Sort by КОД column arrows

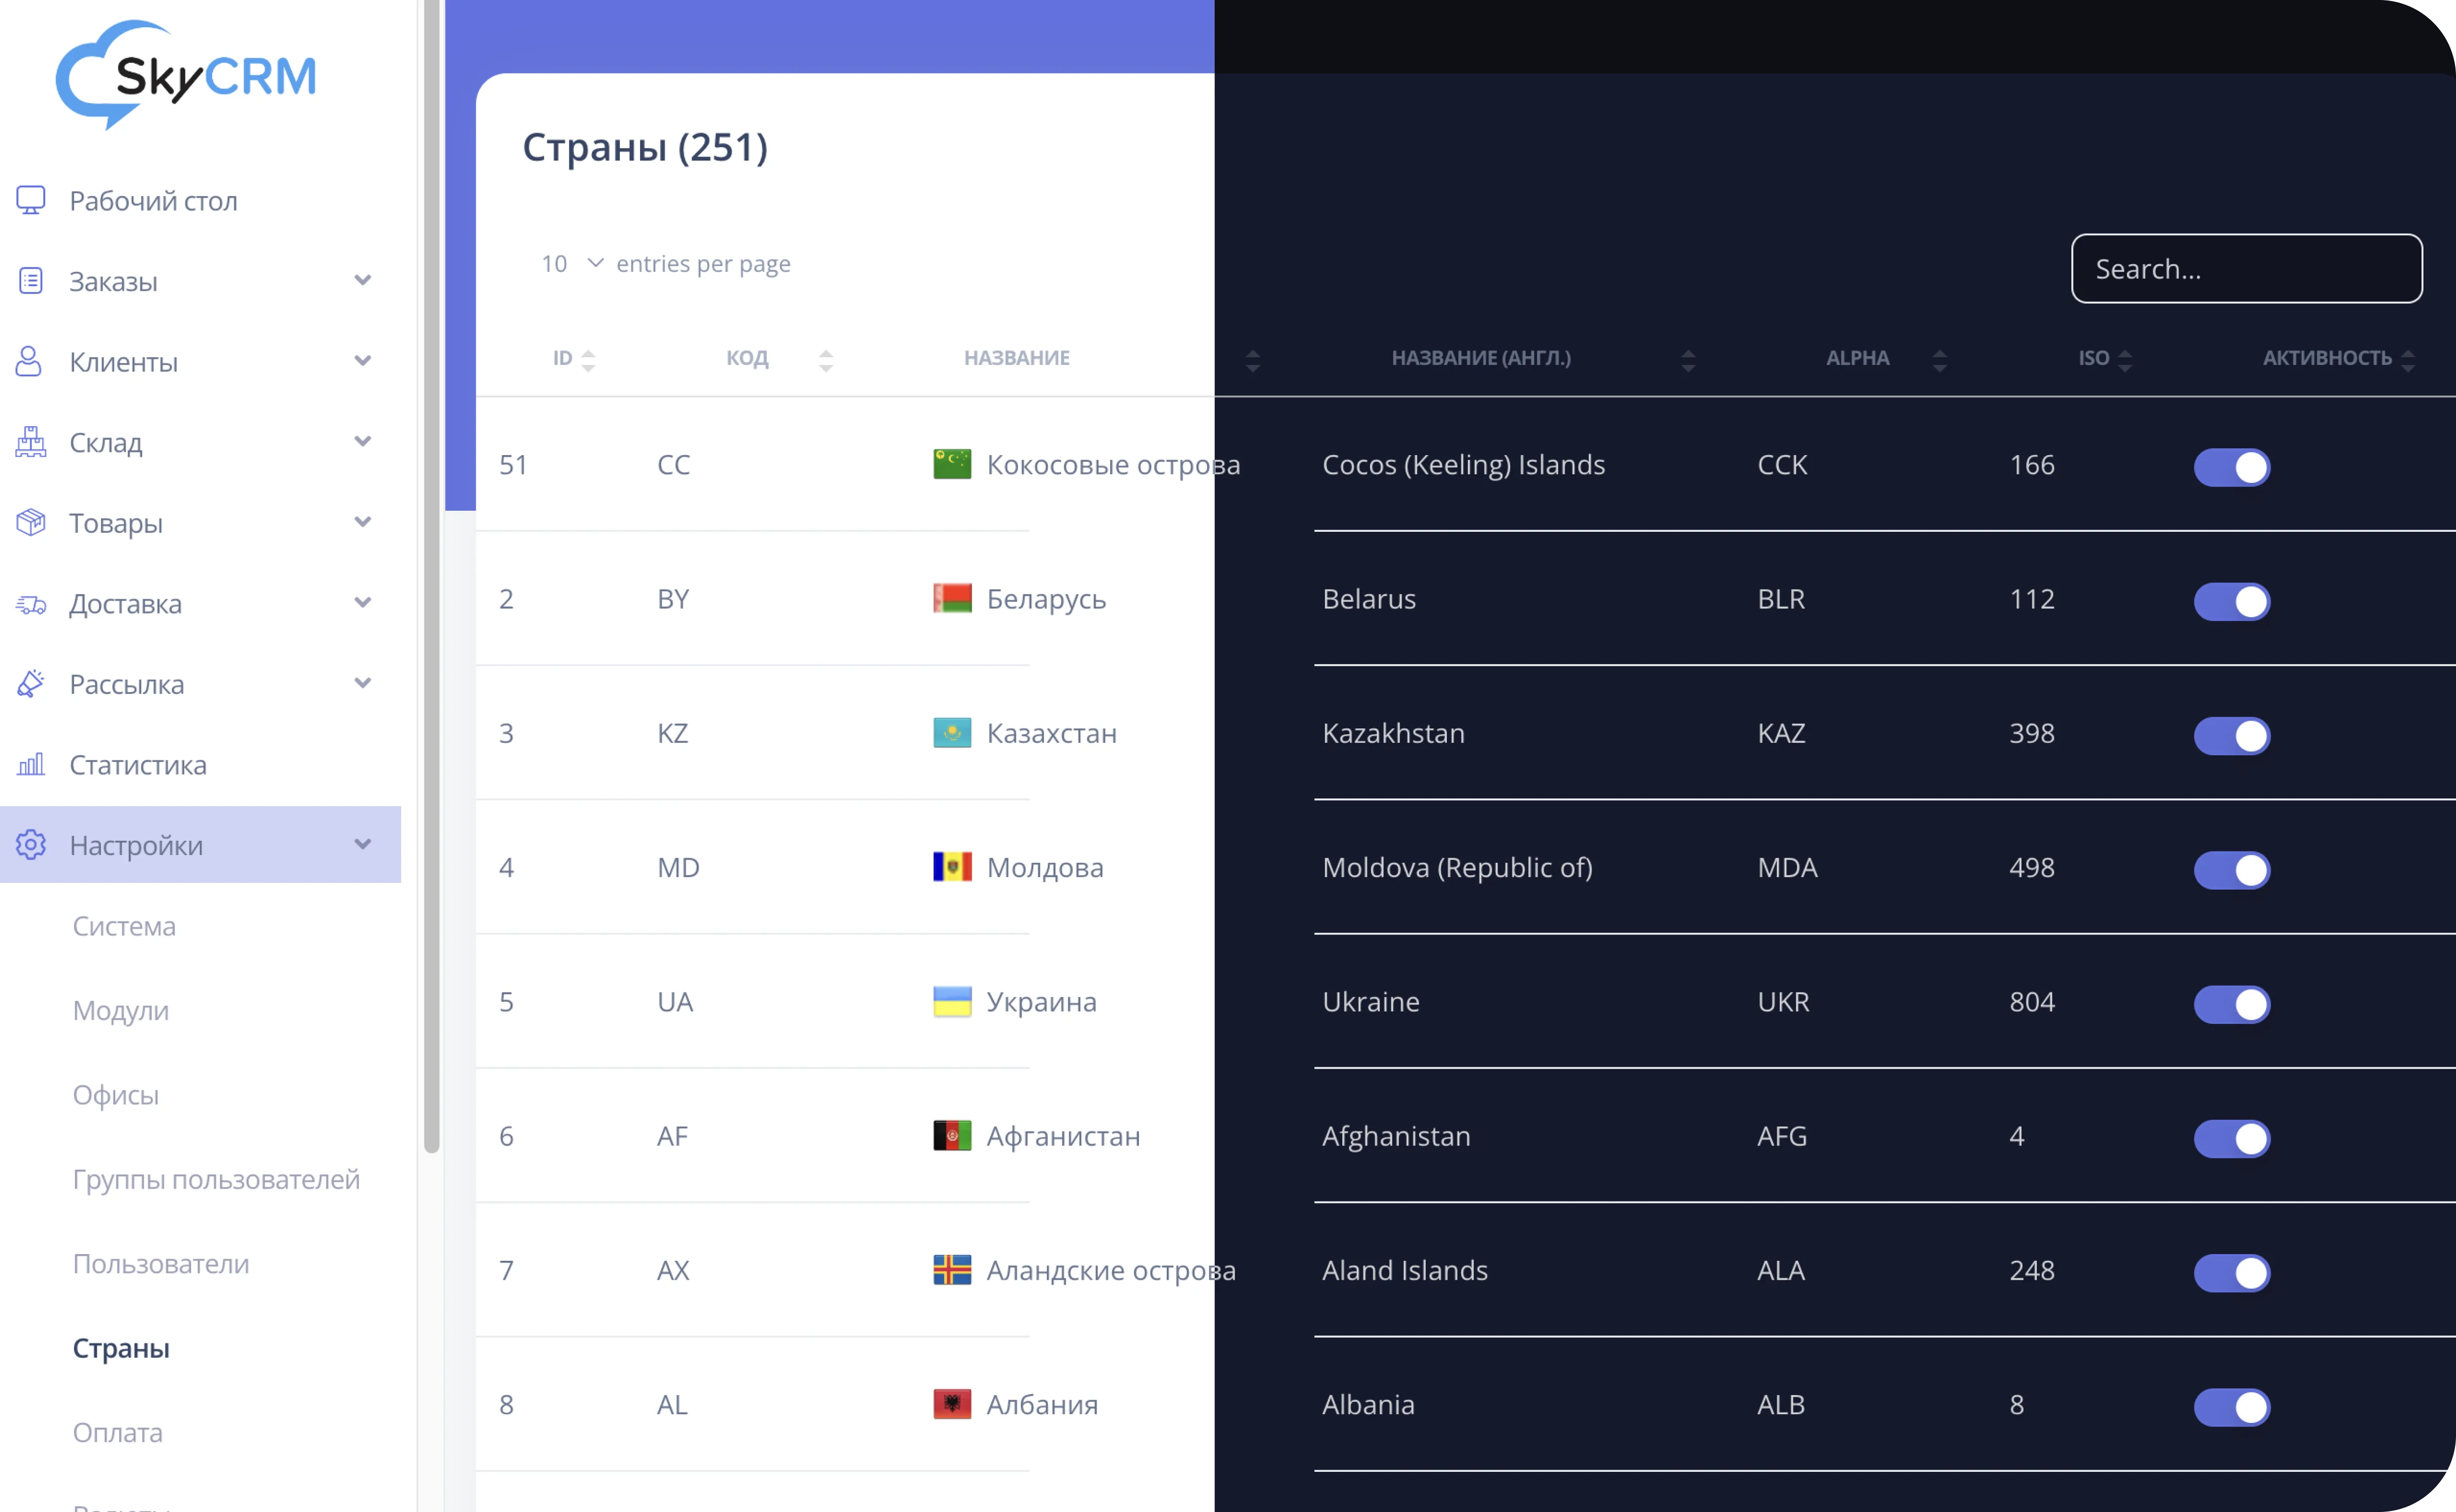pos(826,360)
